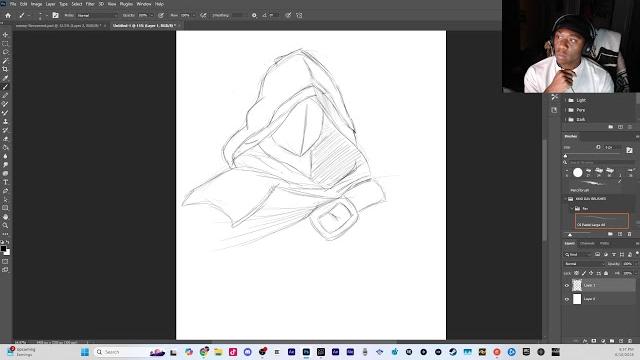Viewport: 640px width, 360px height.
Task: Create a new layer group in Layers panel
Action: click(612, 340)
